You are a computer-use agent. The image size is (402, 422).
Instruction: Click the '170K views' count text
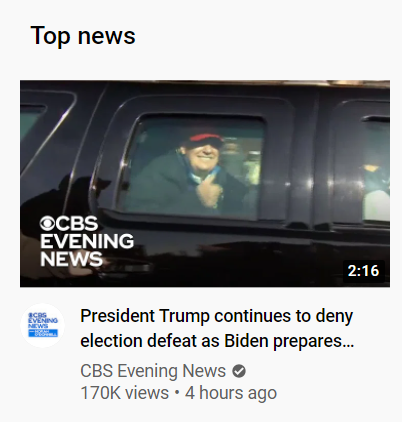point(125,393)
